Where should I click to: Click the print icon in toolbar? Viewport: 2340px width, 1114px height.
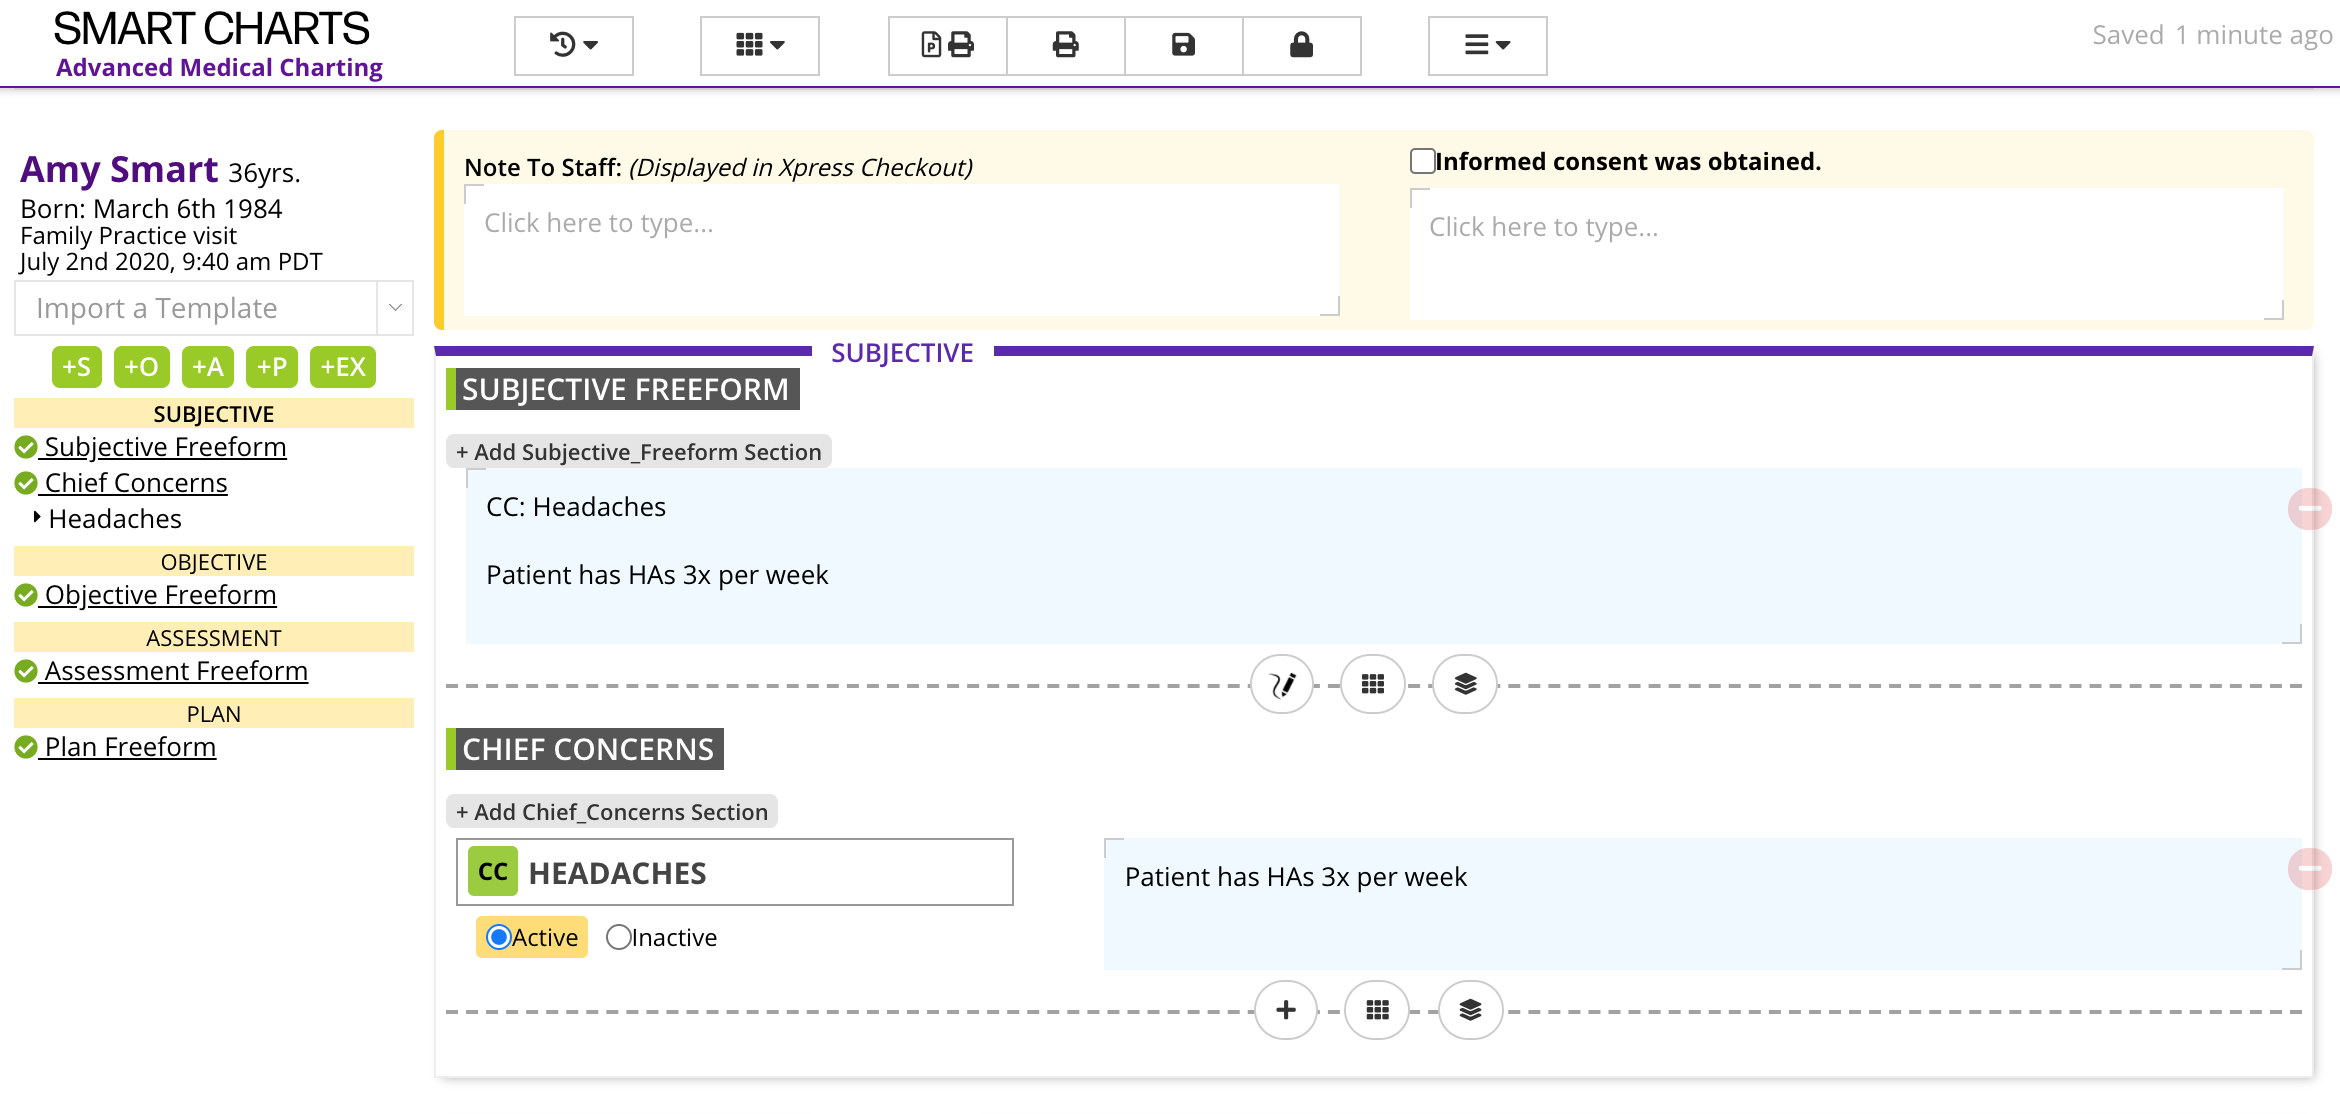point(1065,45)
